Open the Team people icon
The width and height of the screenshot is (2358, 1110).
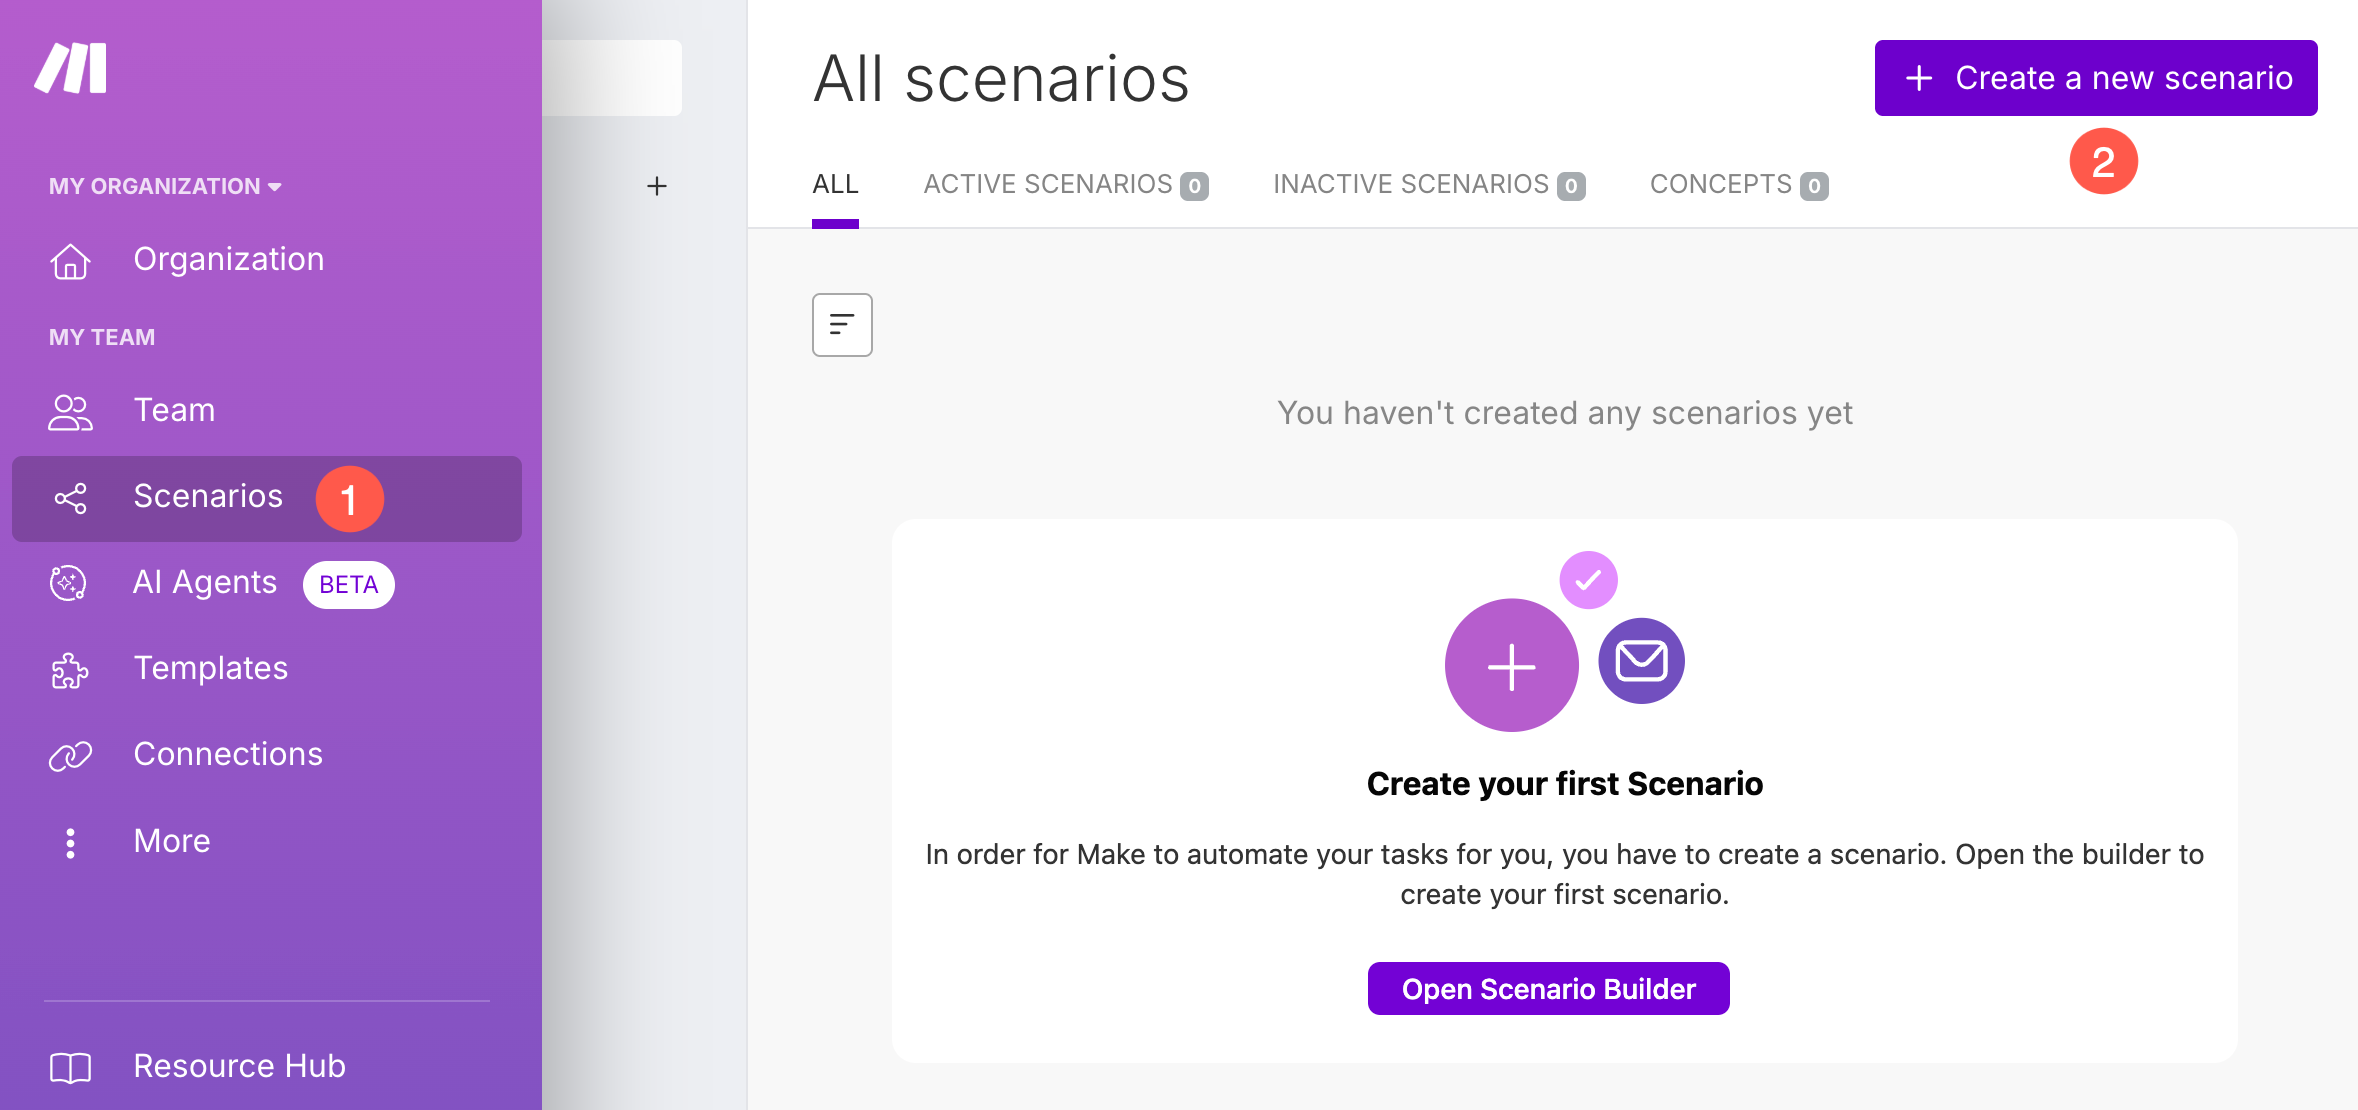(x=70, y=412)
